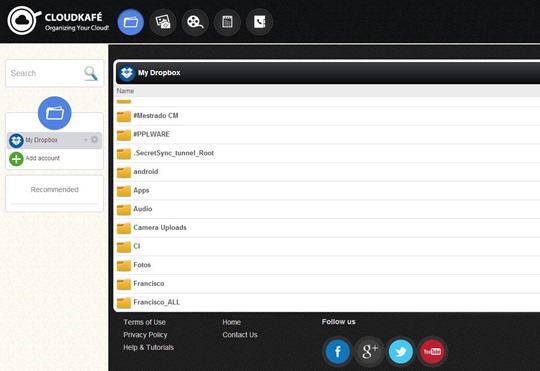Expand the My Dropbox account dropdown arrow
This screenshot has width=540, height=371.
tap(85, 140)
